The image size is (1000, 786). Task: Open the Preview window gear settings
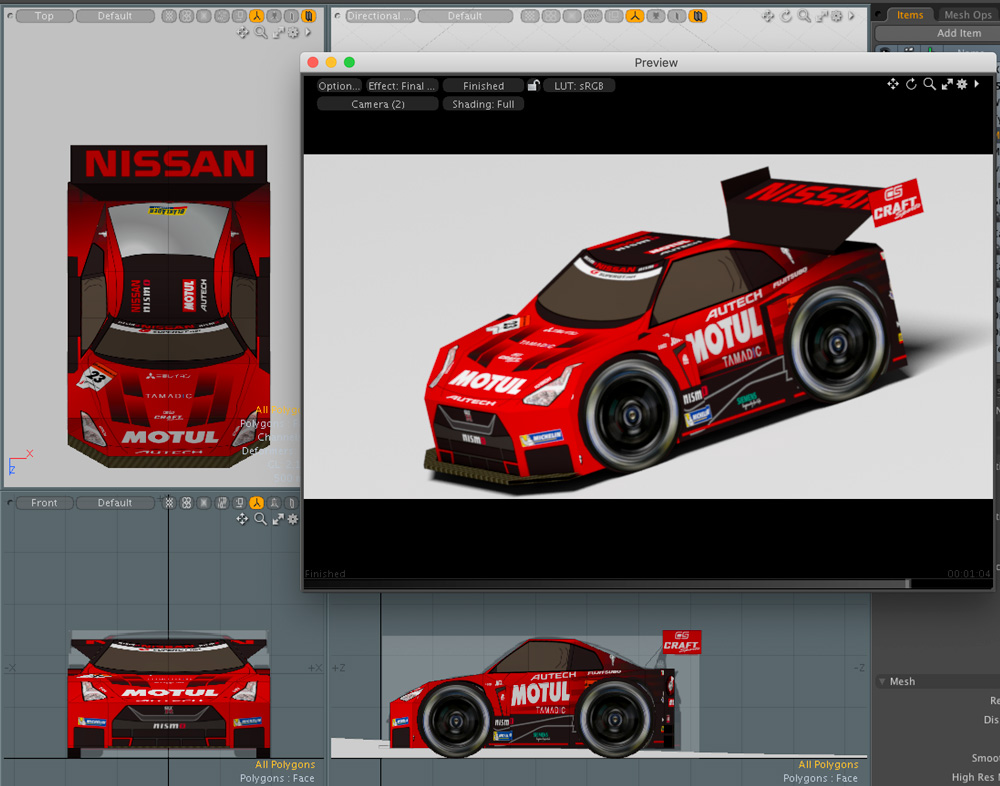962,84
